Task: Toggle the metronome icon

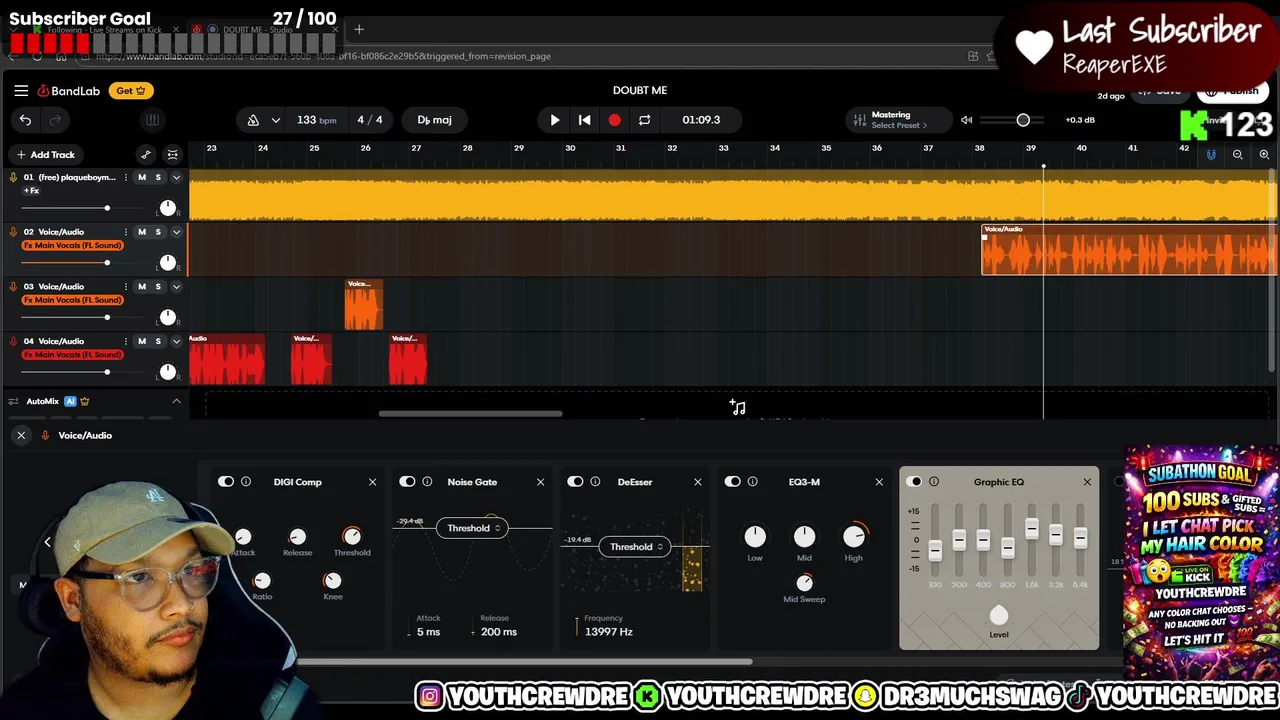Action: (253, 120)
